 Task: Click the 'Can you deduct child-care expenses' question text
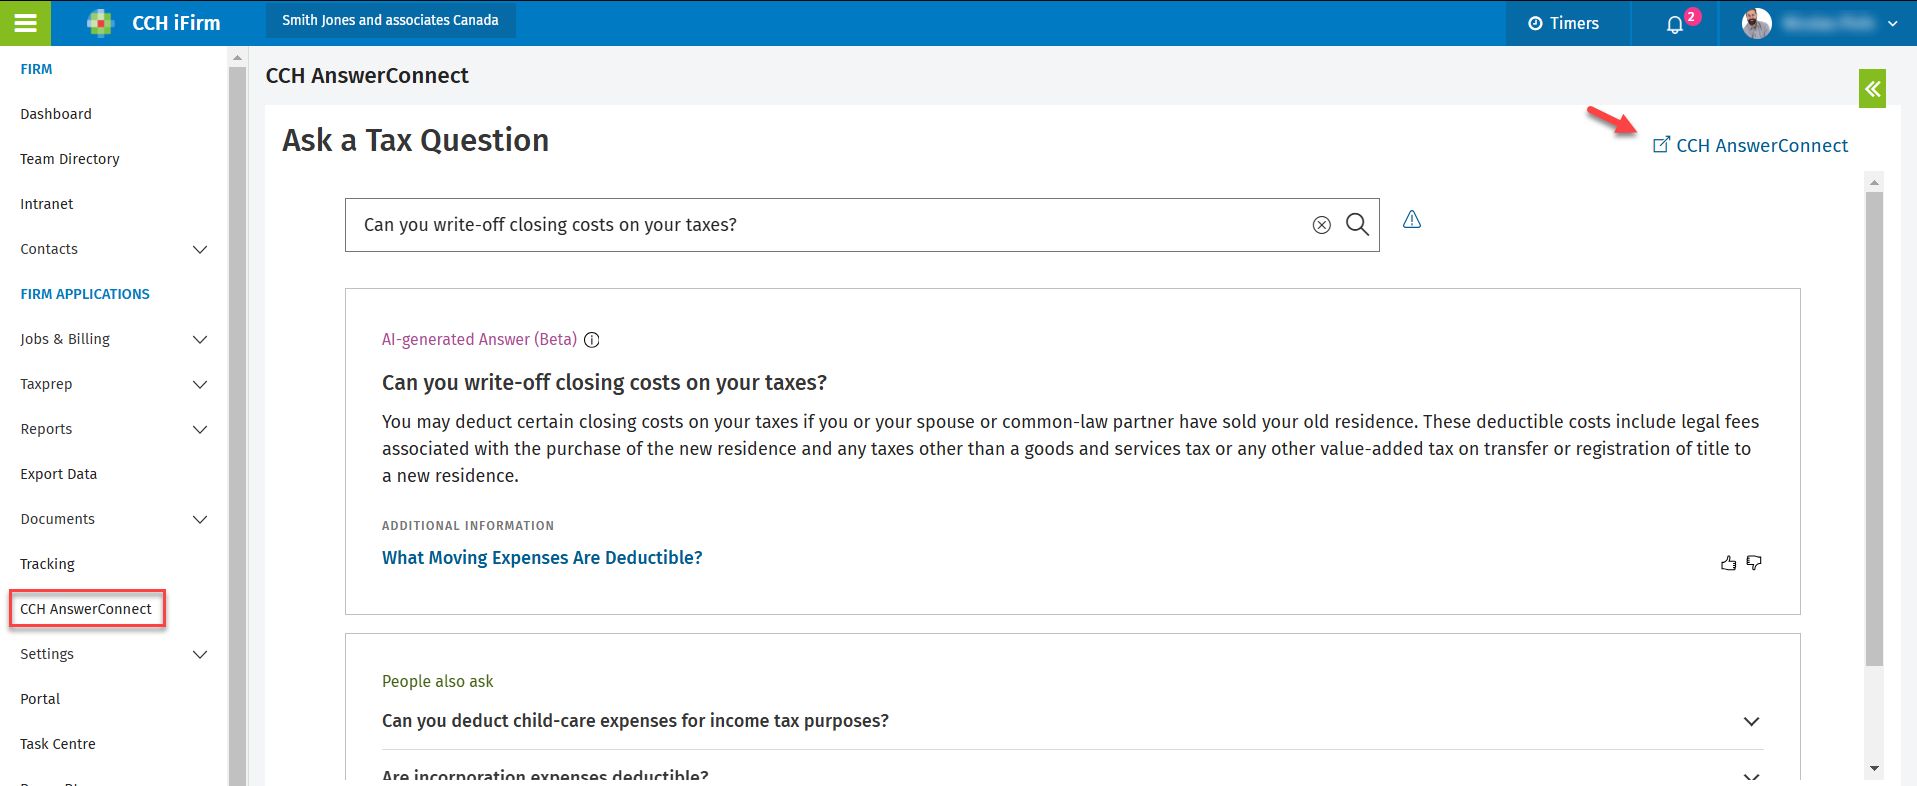635,721
